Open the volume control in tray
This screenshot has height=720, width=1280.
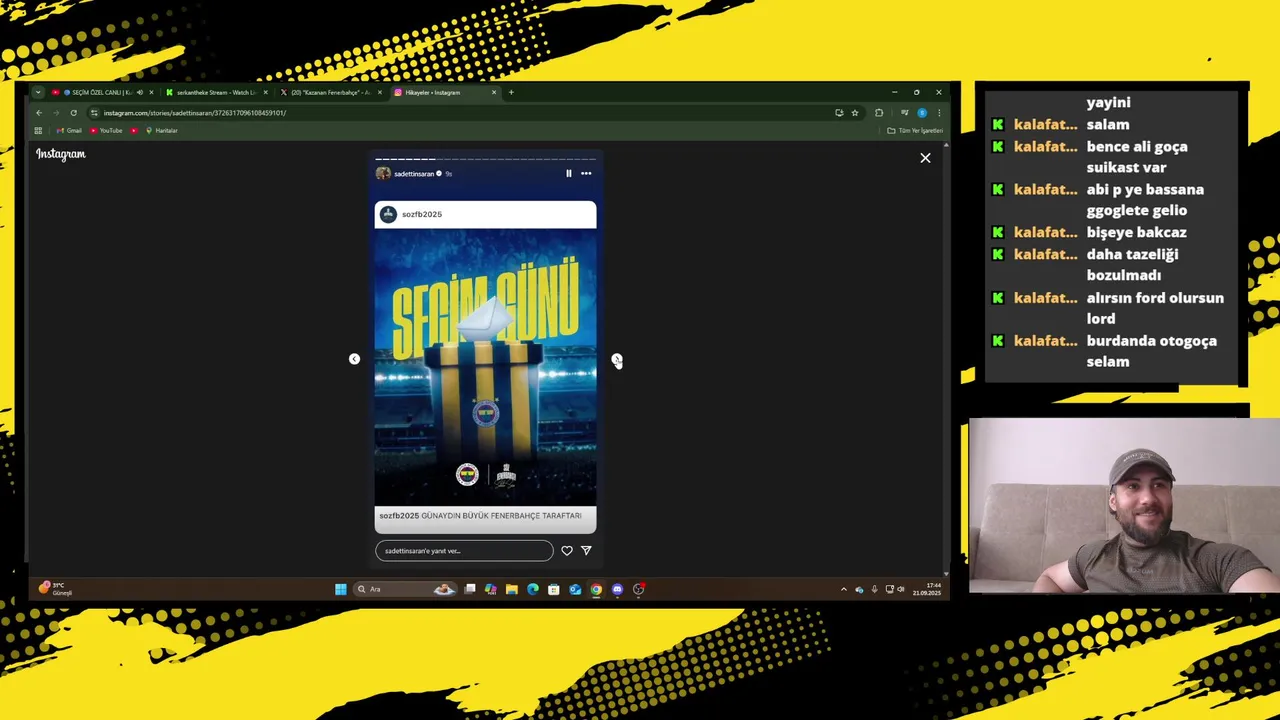click(901, 589)
